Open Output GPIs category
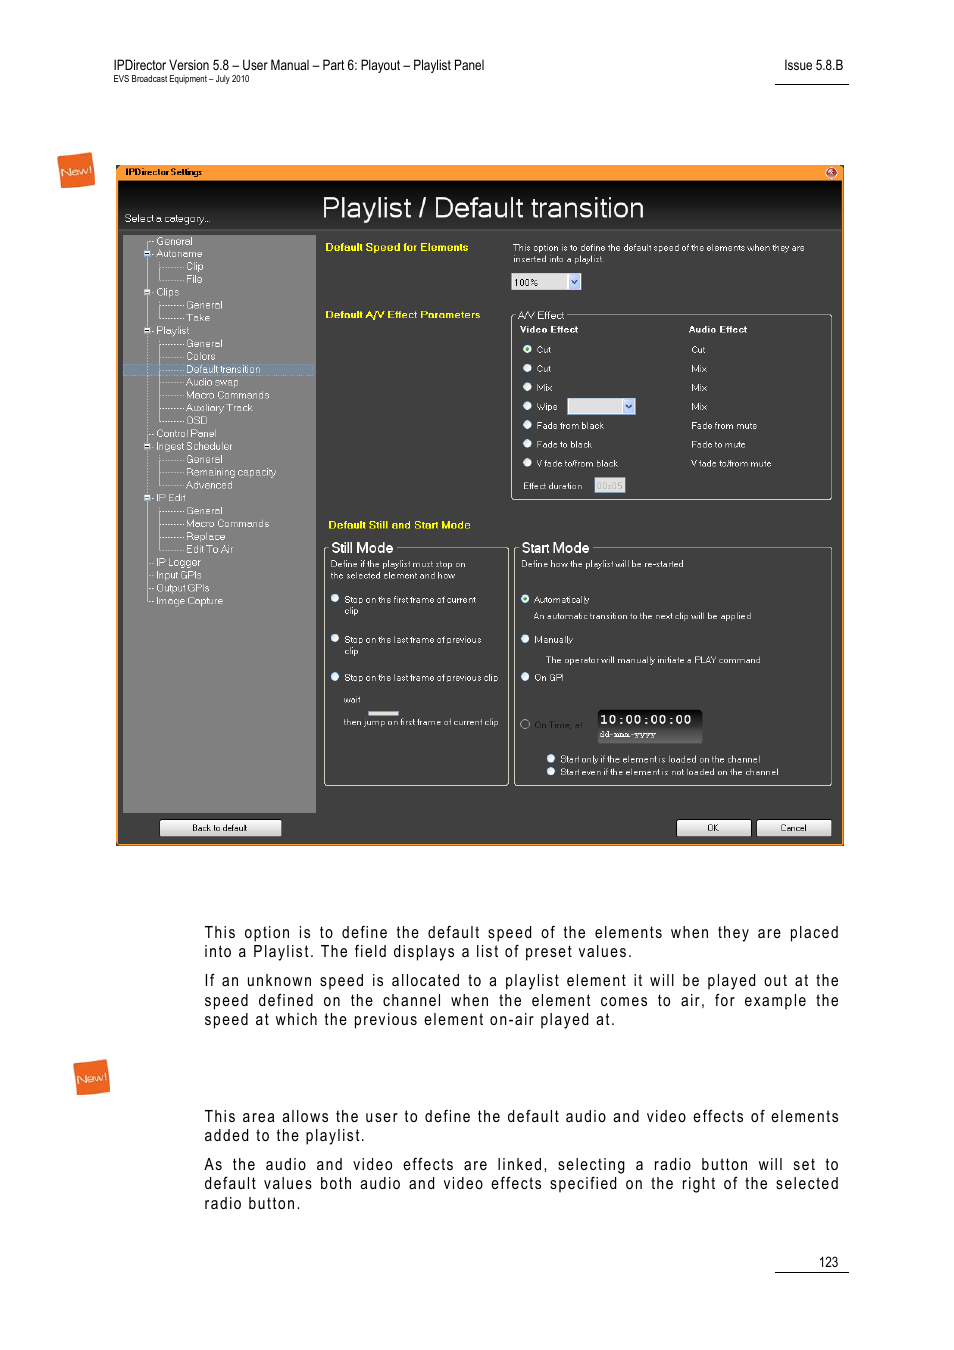Viewport: 954px width, 1350px height. (x=182, y=588)
